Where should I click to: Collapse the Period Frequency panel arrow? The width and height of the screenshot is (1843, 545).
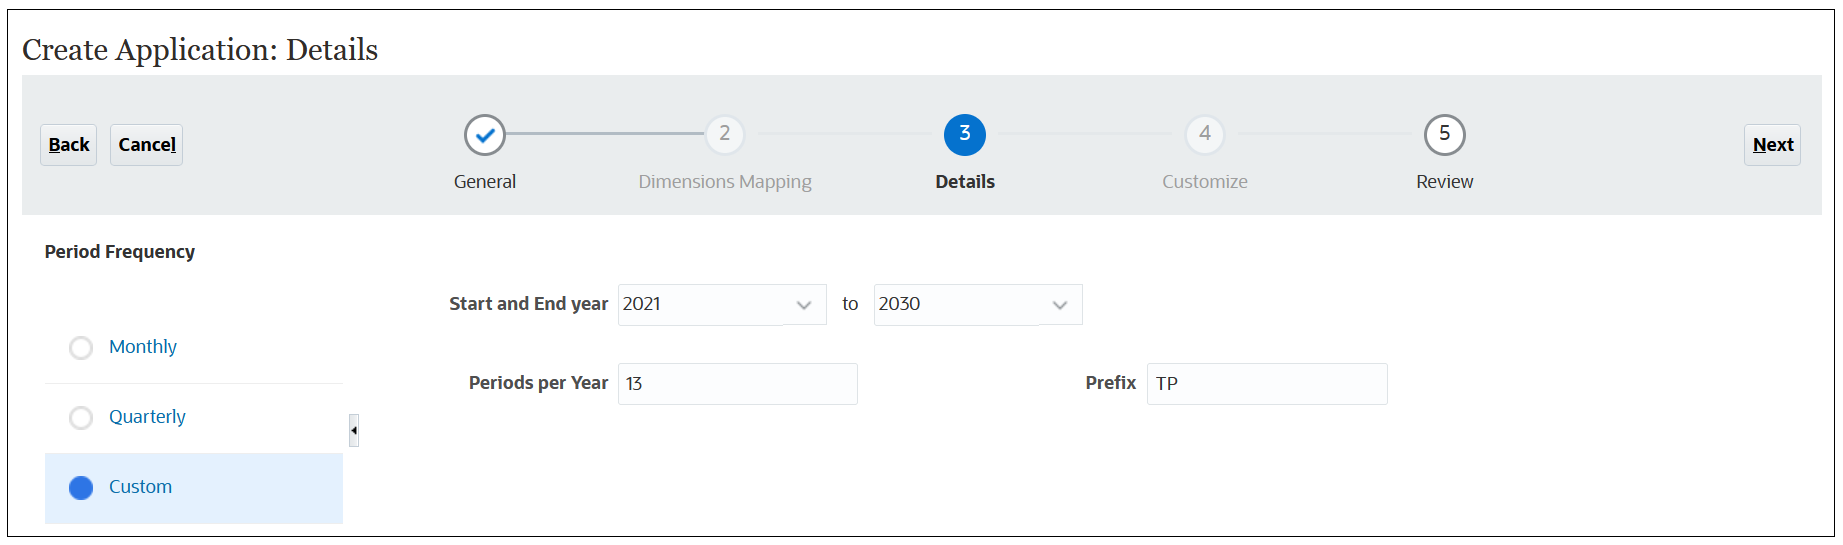(354, 430)
